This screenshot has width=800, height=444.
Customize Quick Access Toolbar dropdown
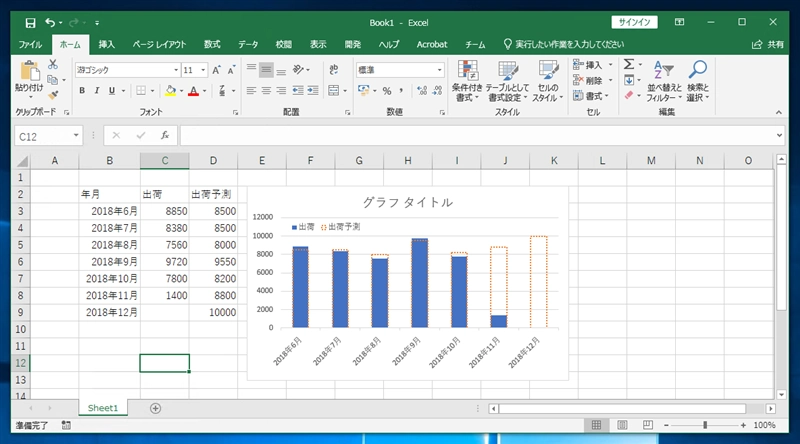(x=97, y=23)
